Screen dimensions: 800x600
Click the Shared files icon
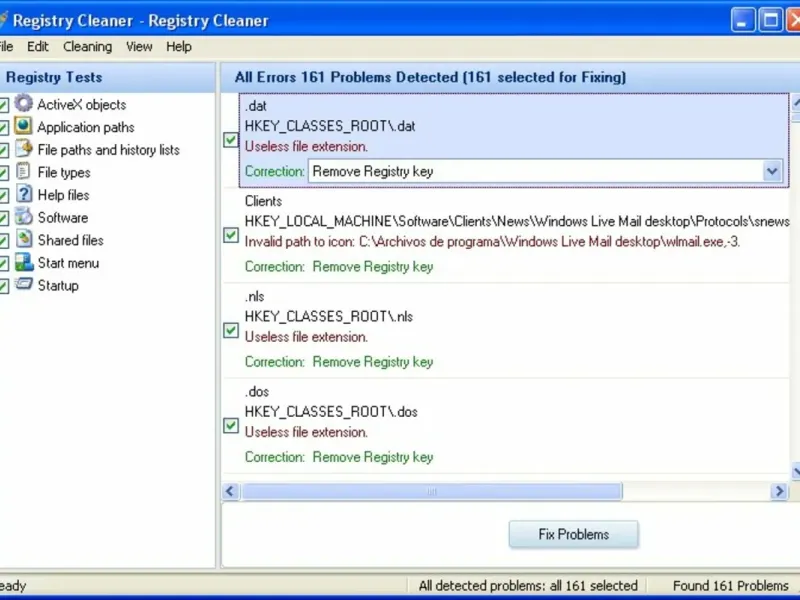tap(23, 239)
